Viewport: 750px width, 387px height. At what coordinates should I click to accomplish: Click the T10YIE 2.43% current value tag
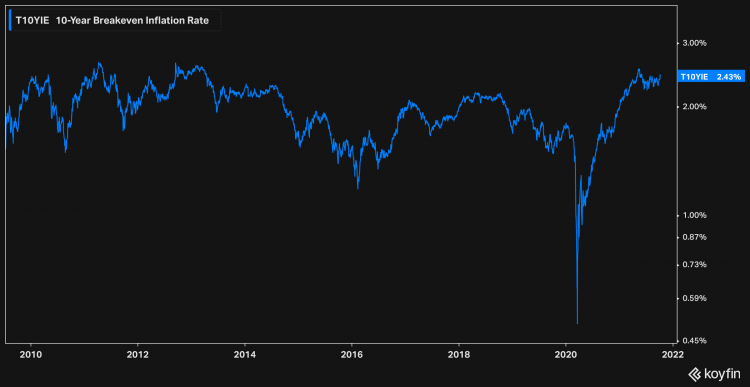click(x=711, y=77)
